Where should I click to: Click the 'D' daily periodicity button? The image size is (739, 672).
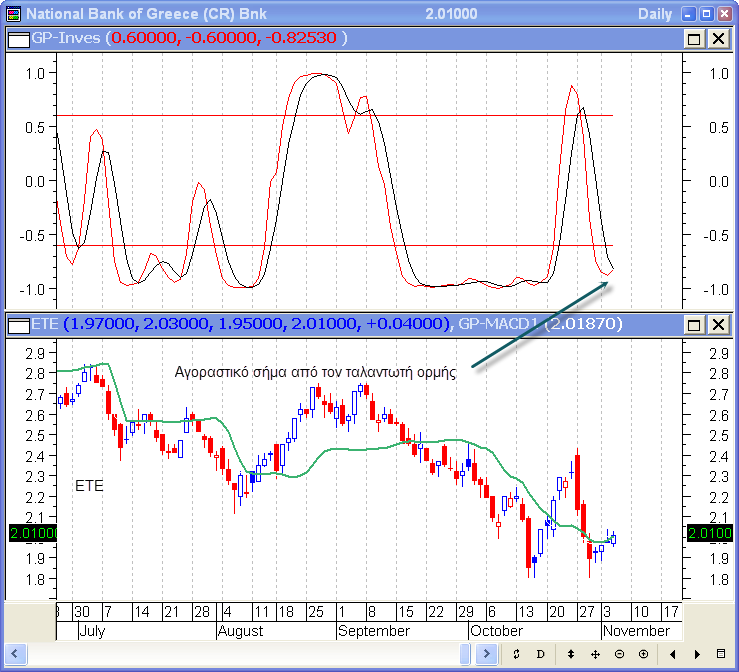[x=540, y=654]
